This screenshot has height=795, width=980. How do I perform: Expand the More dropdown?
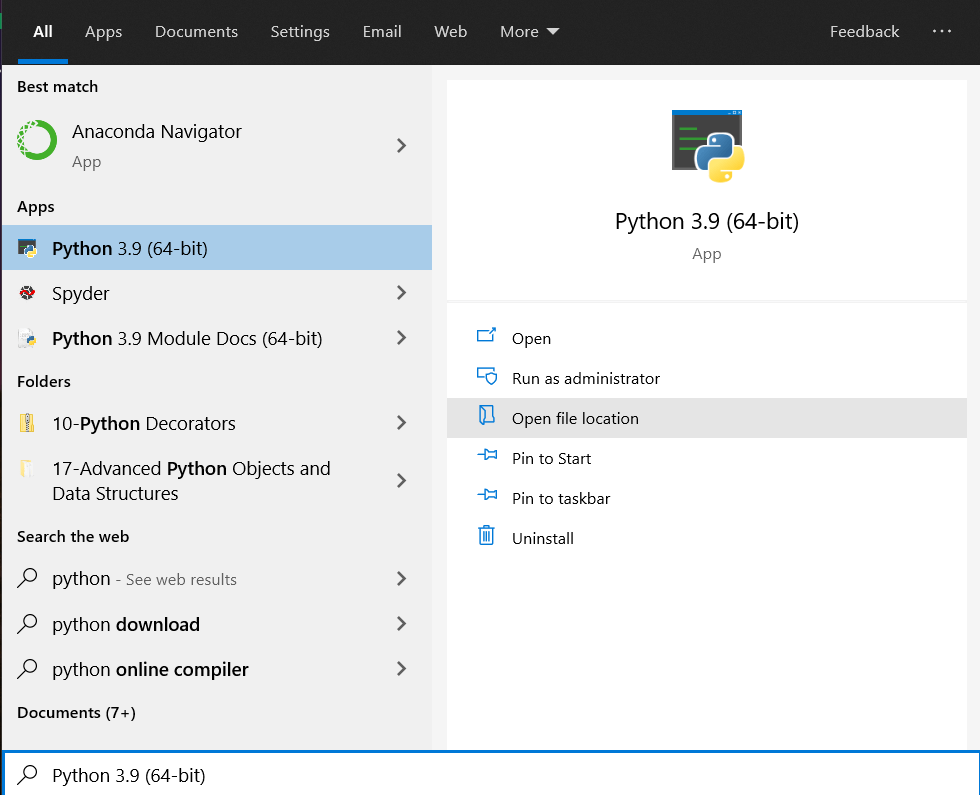(x=529, y=31)
